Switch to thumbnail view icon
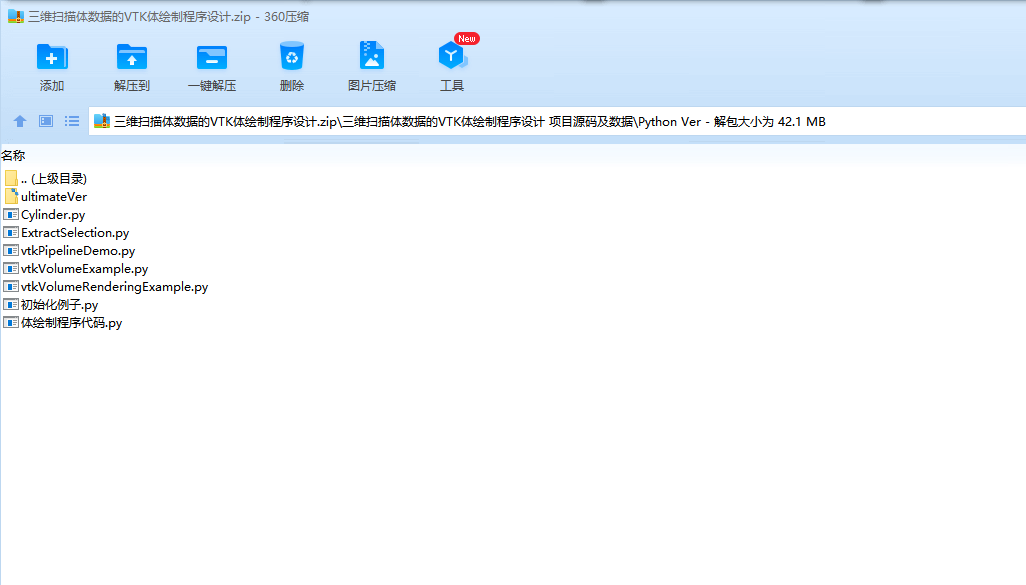Screen dimensions: 1026x585 pyautogui.click(x=46, y=121)
